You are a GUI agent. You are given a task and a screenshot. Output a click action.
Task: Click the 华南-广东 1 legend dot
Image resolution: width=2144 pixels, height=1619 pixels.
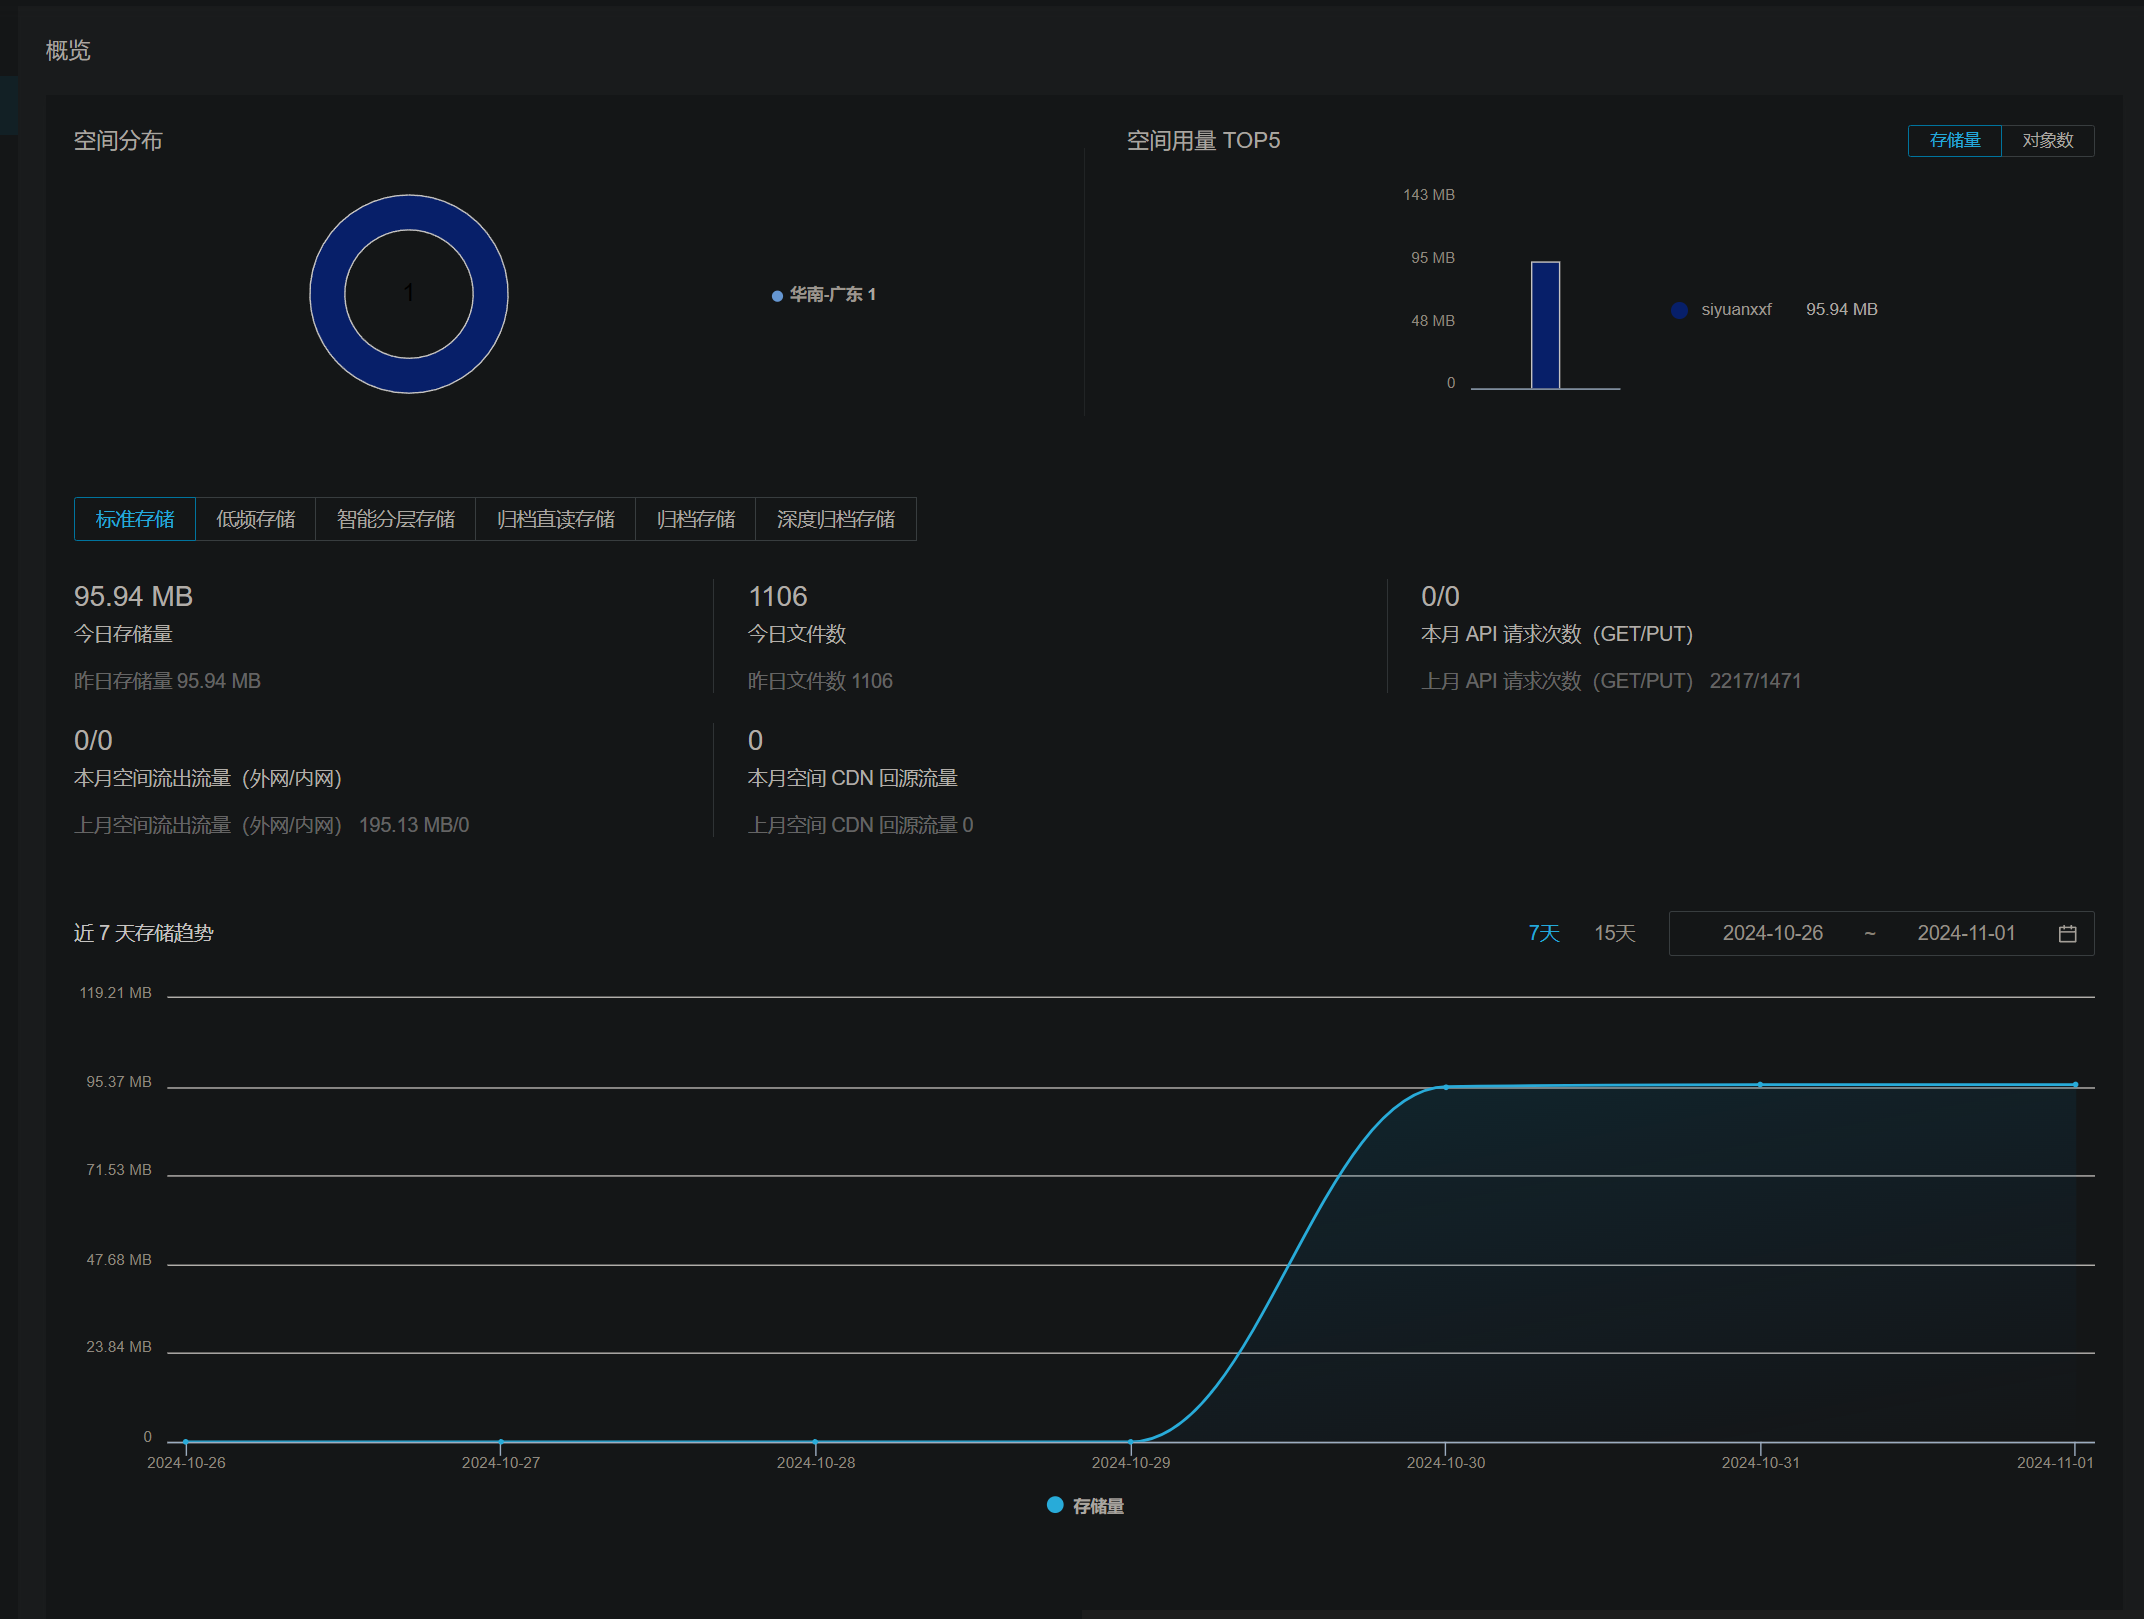coord(777,296)
